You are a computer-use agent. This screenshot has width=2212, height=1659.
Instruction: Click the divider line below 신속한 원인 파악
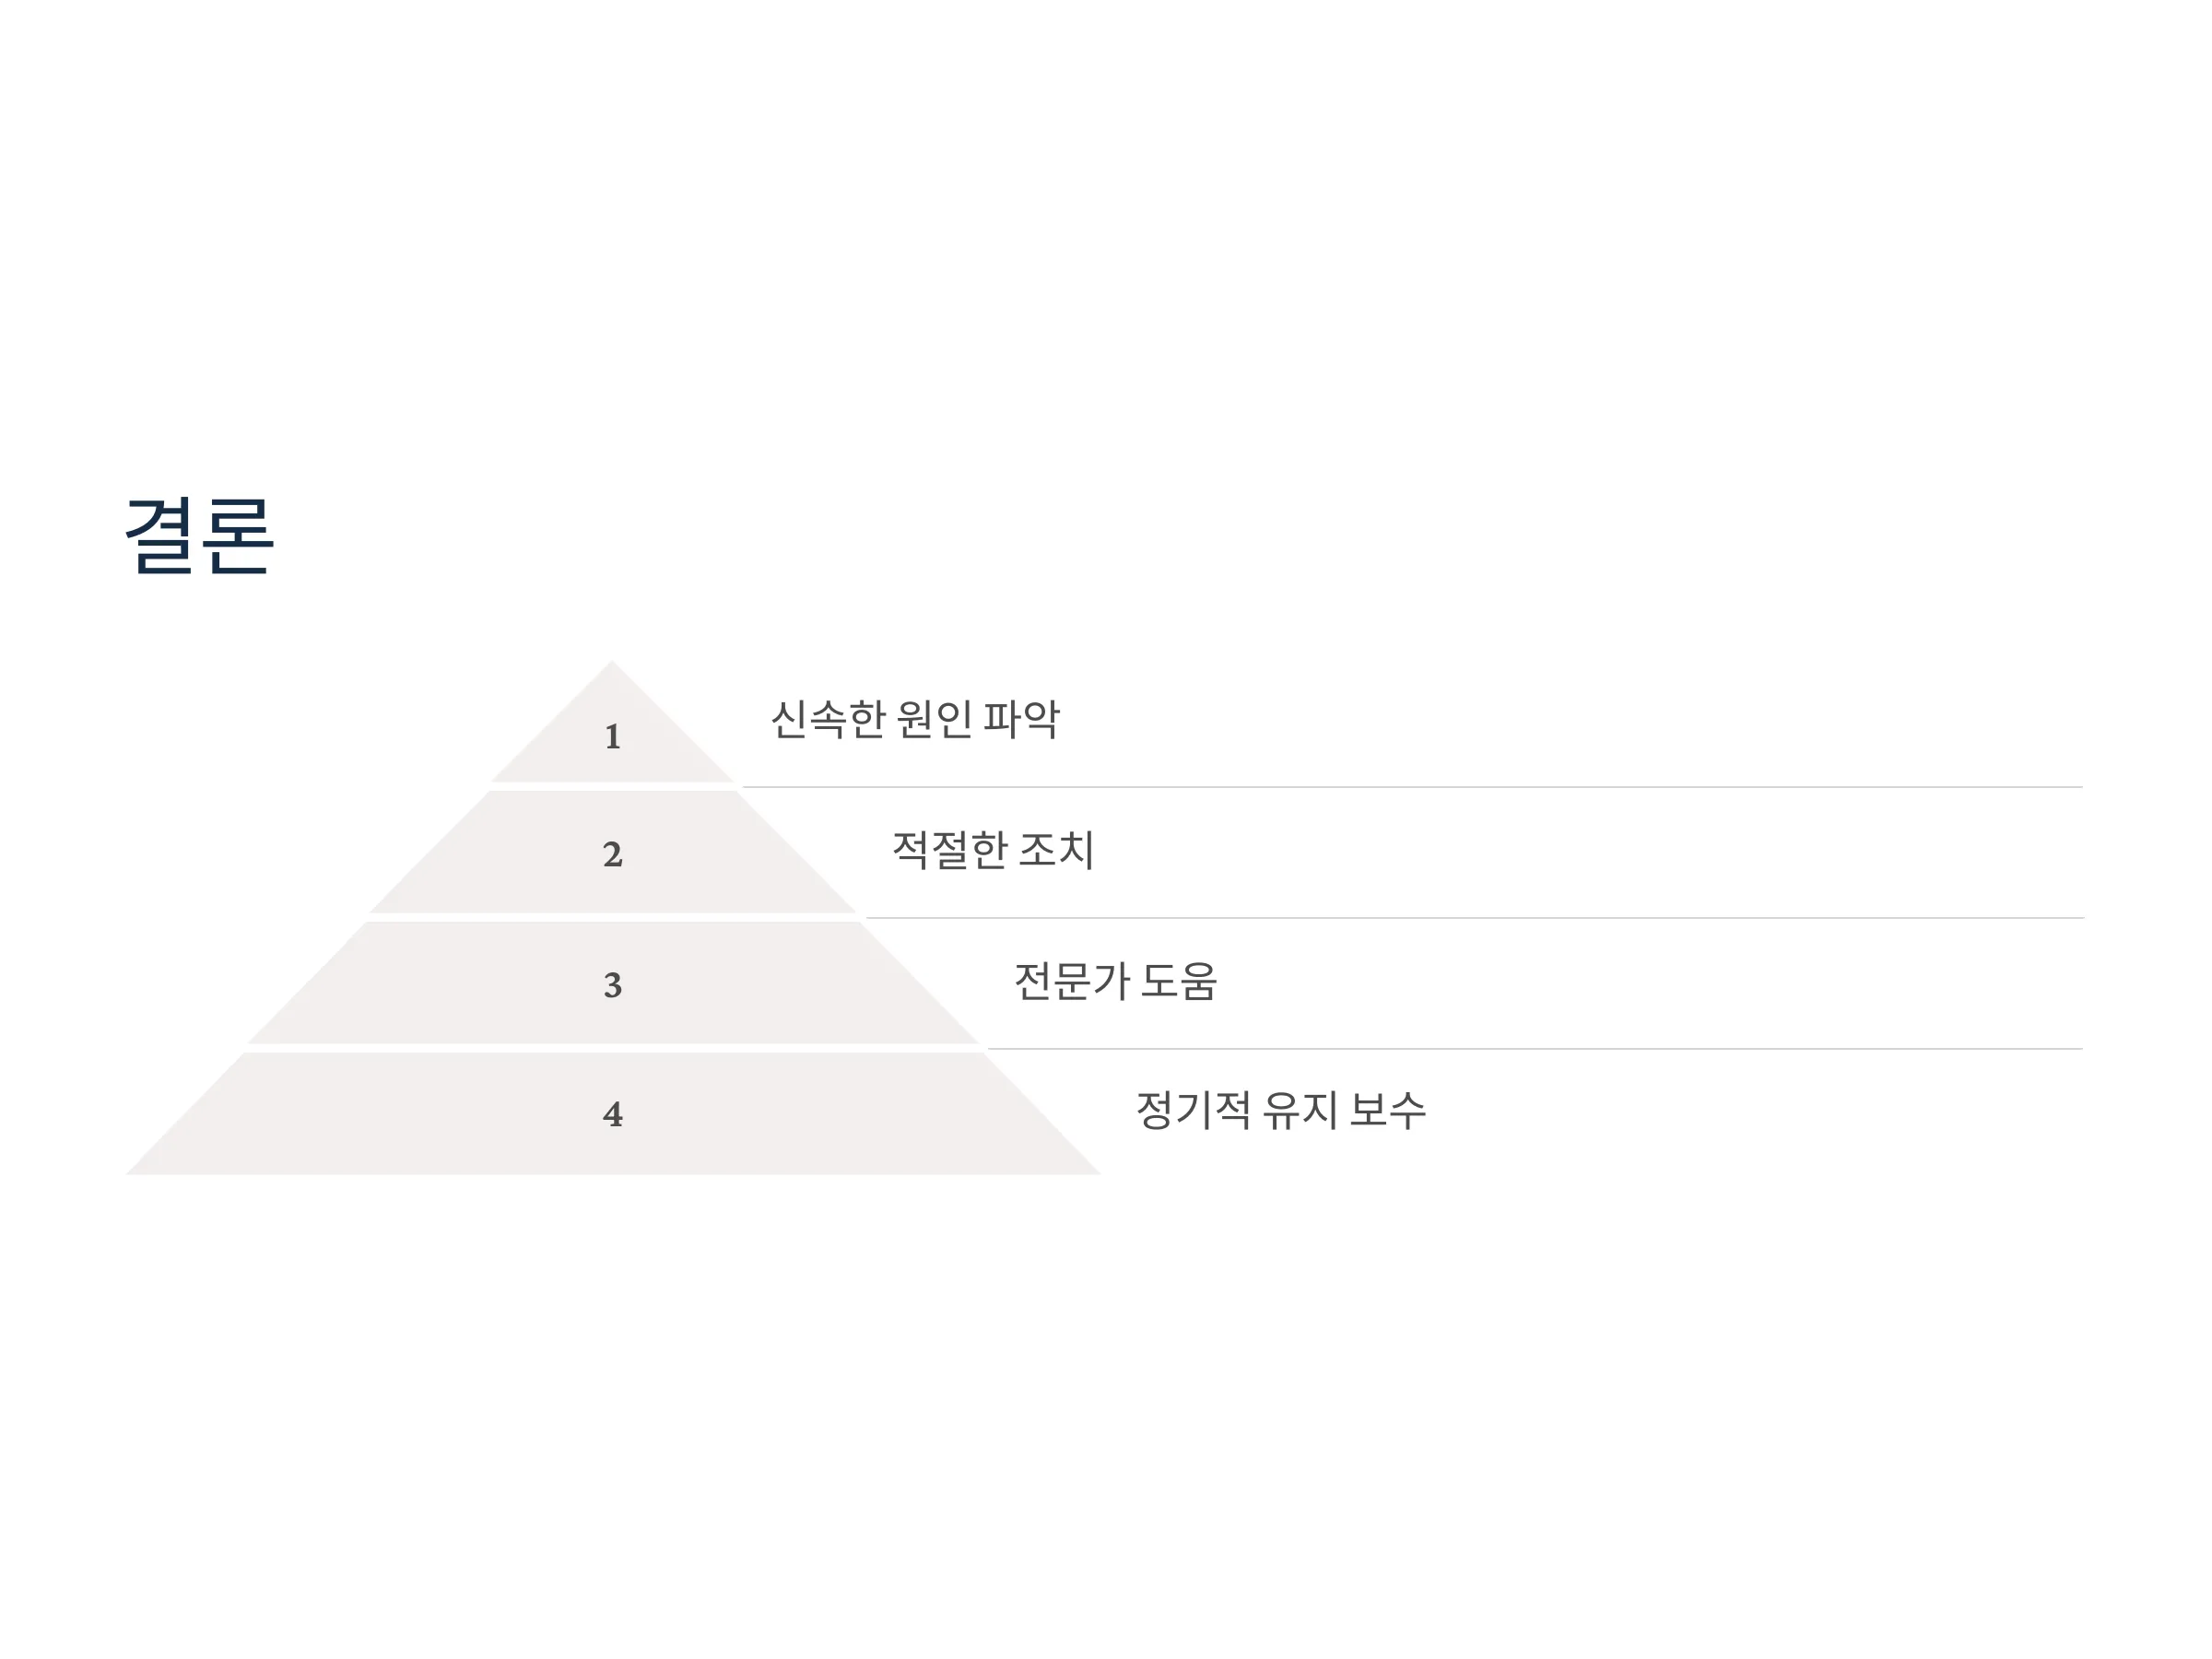1412,787
